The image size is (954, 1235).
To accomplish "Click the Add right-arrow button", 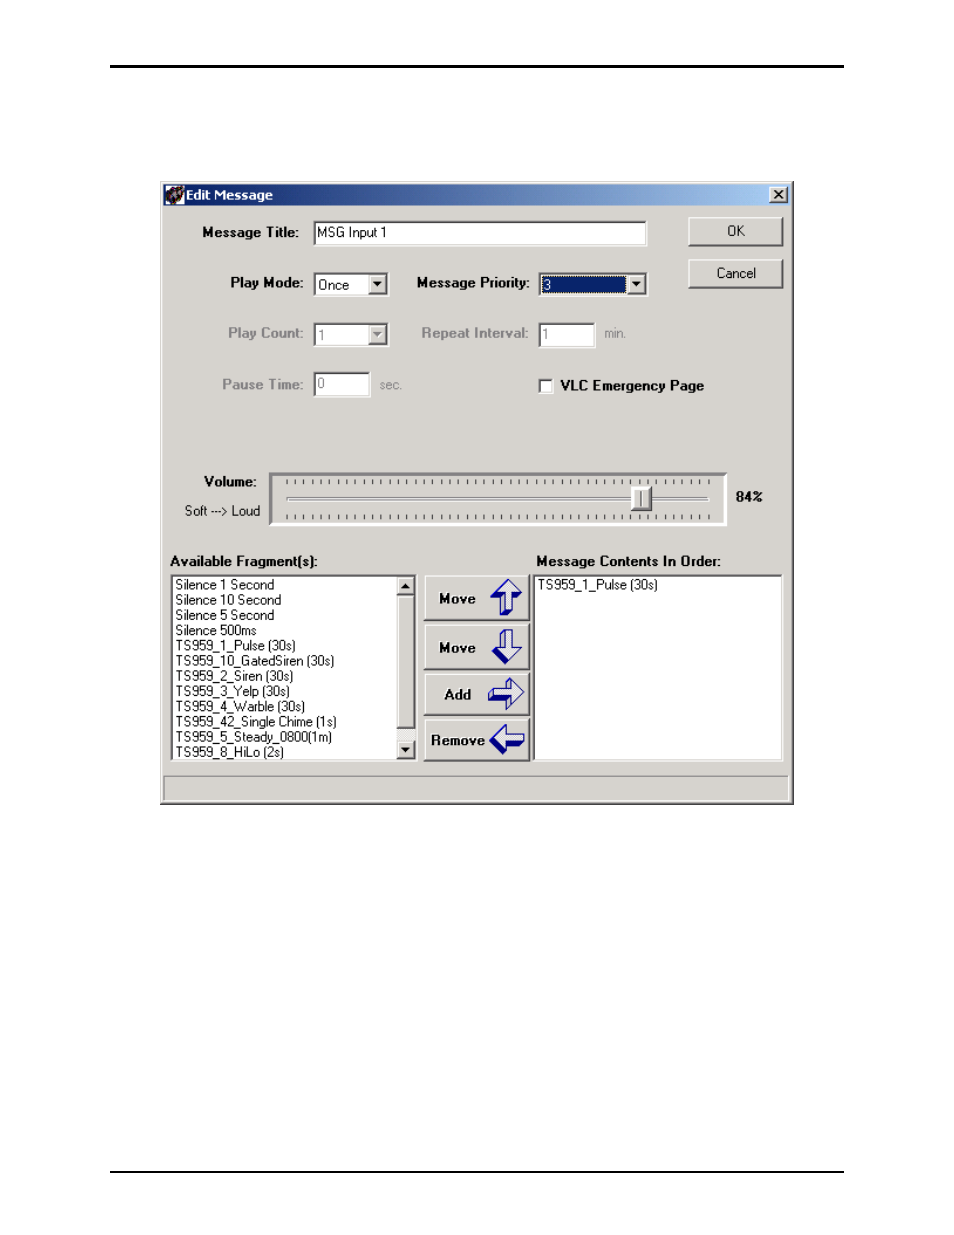I will [x=476, y=694].
